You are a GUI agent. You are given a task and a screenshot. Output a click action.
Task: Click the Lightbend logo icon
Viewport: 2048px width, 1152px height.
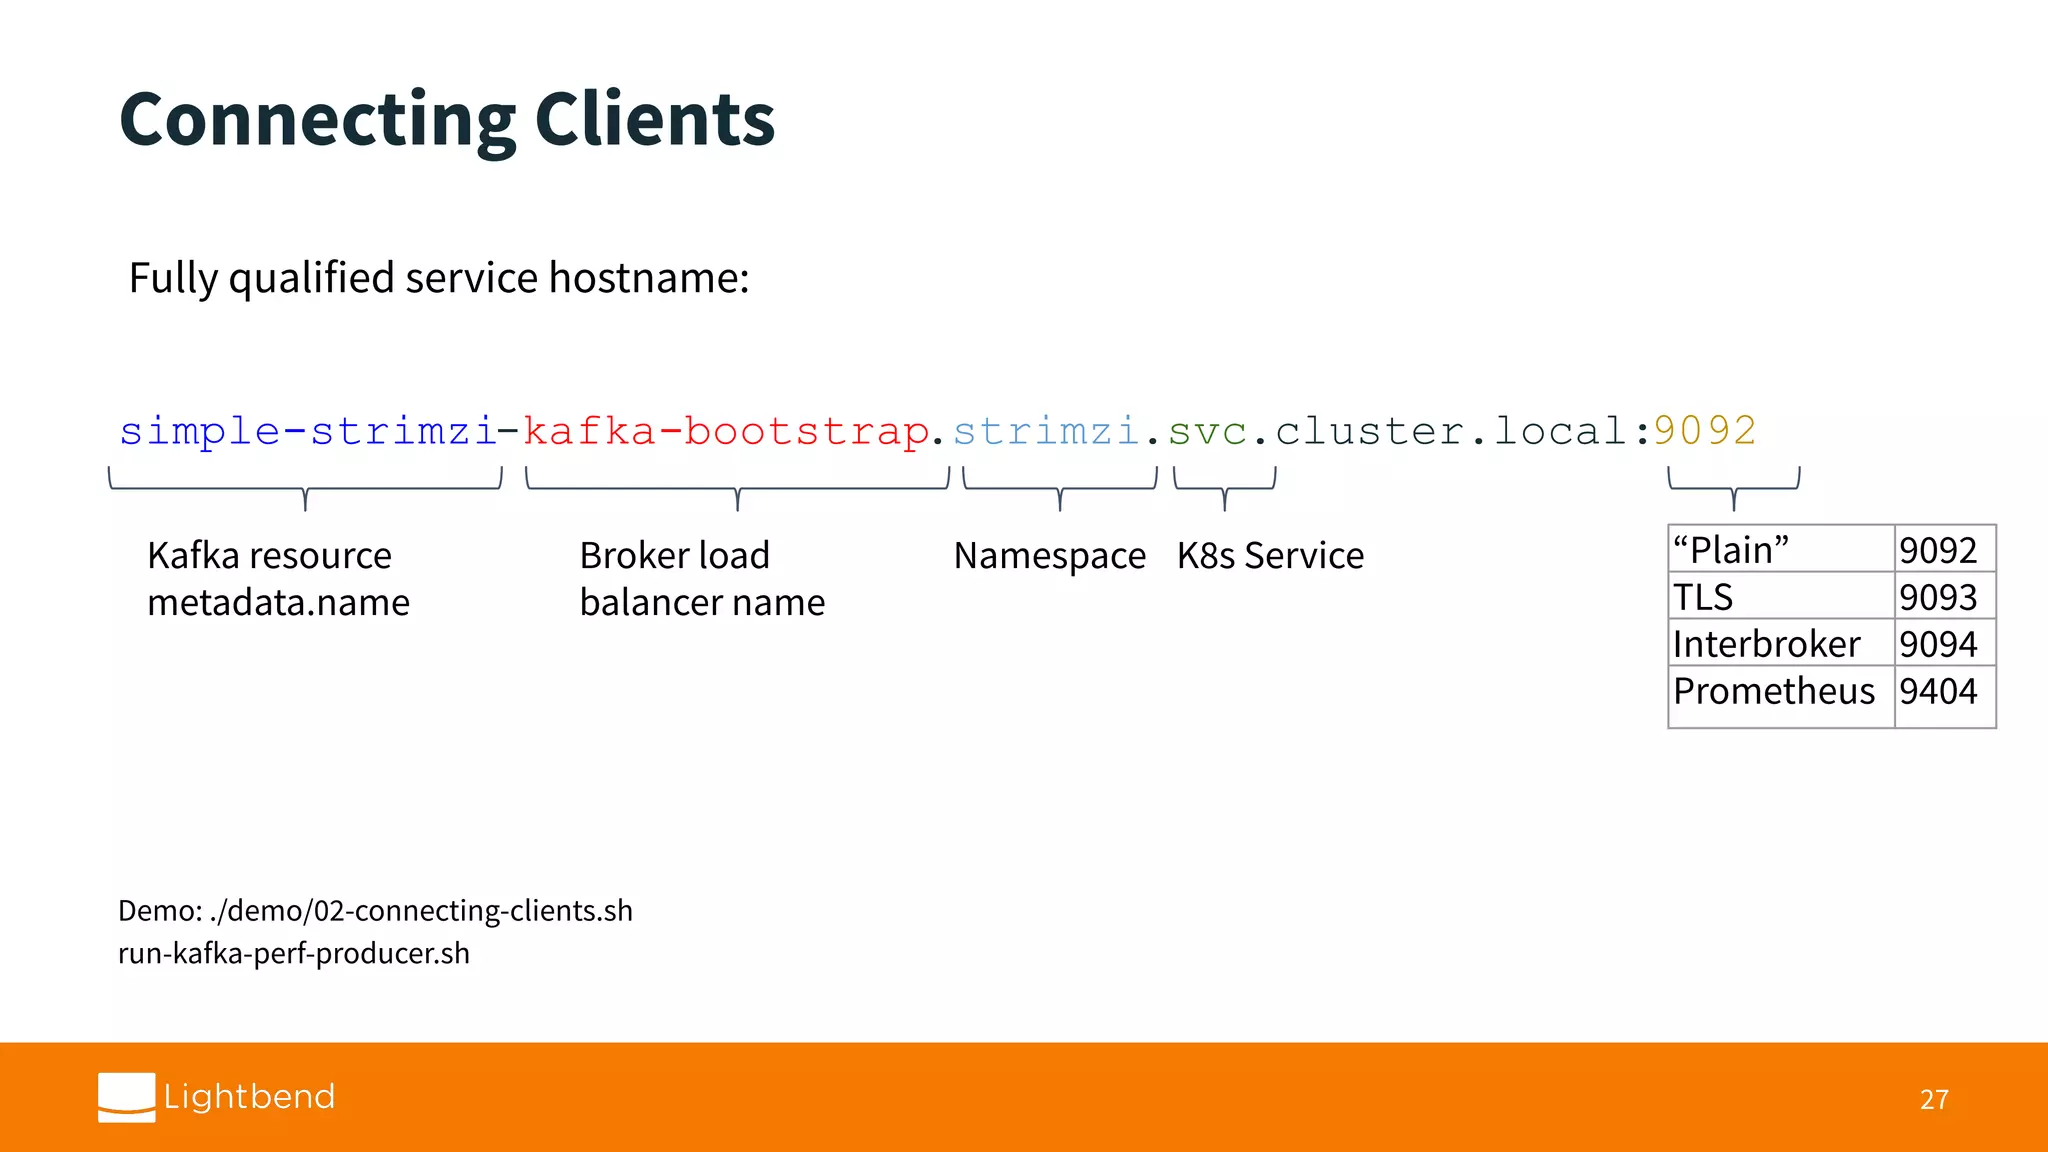point(126,1097)
